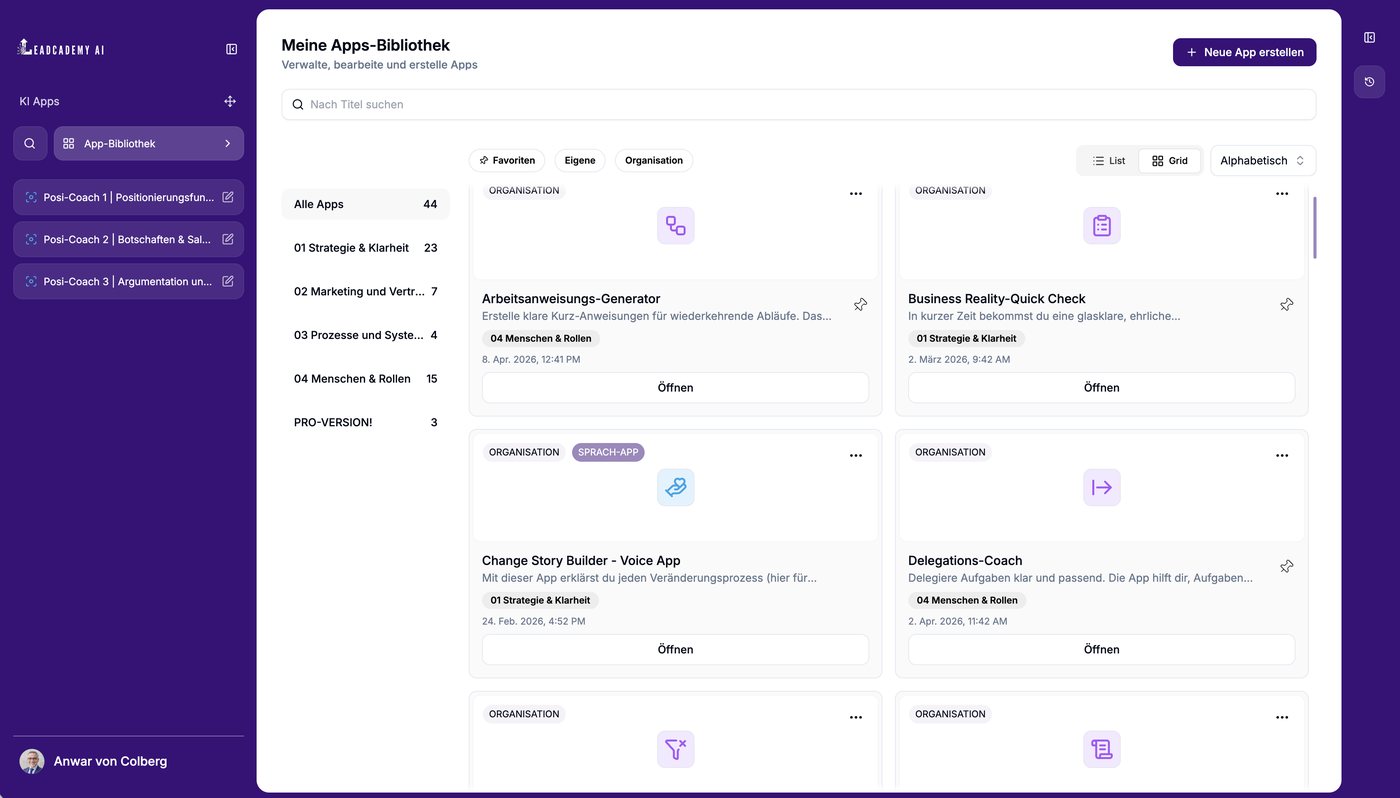Open Anwar von Colberg profile menu
The image size is (1400, 798).
(93, 762)
